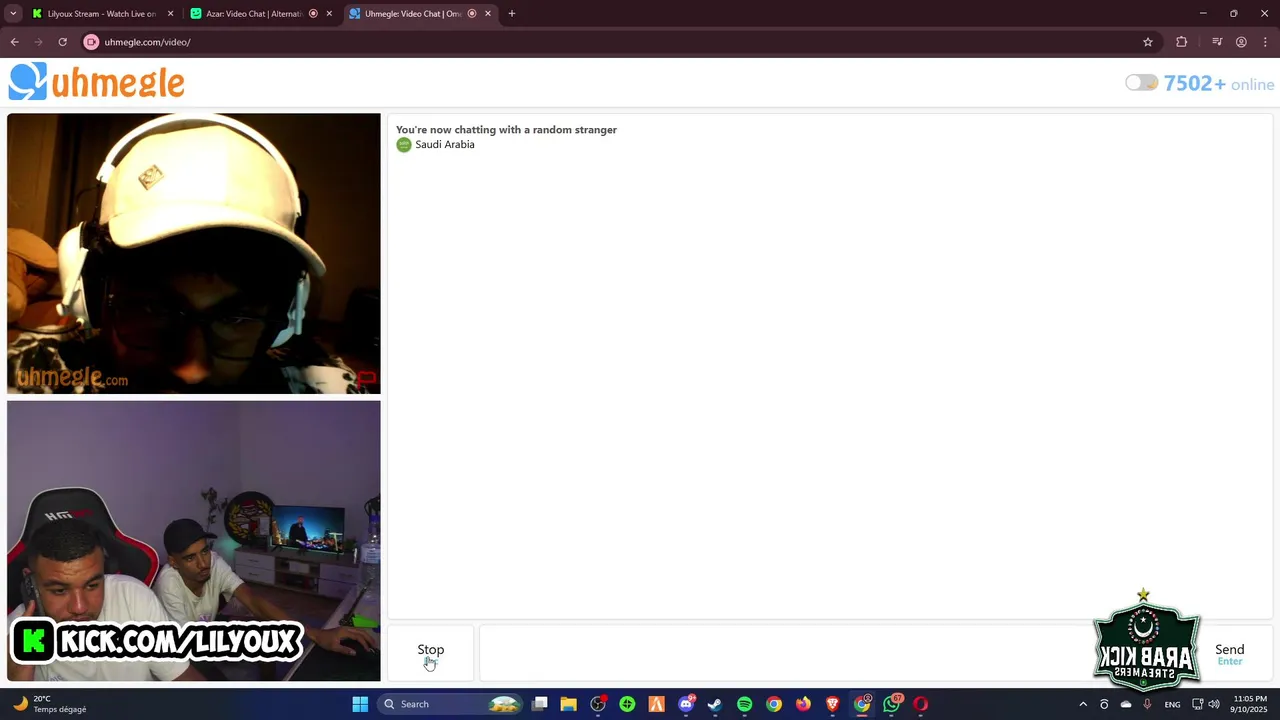Click the red flag icon on stranger video
The width and height of the screenshot is (1280, 720).
(x=366, y=379)
